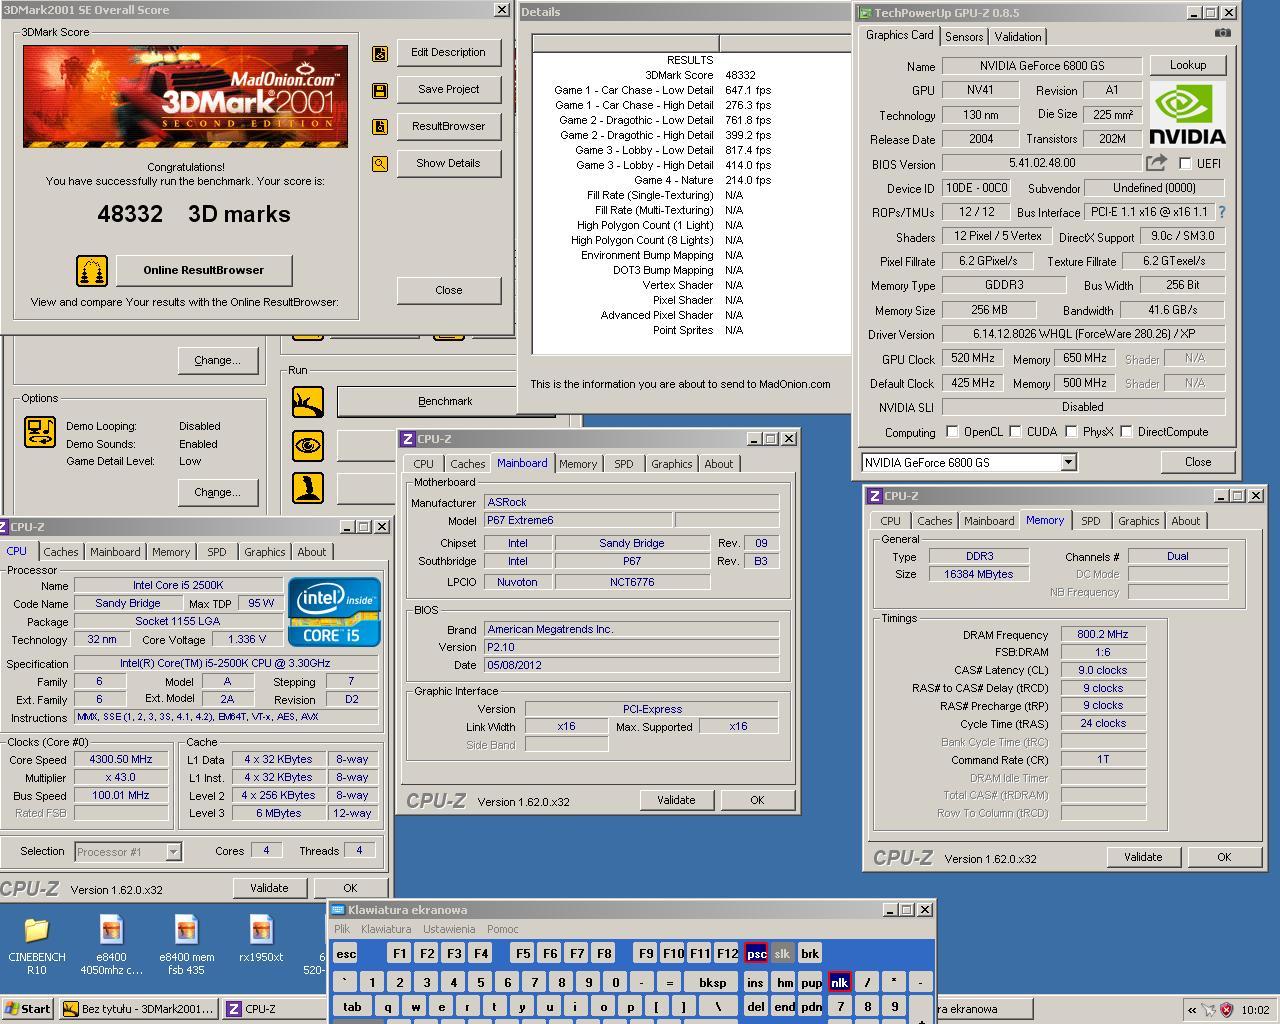Image resolution: width=1280 pixels, height=1024 pixels.
Task: Open the Processor #1 selection dropdown
Action: point(173,852)
